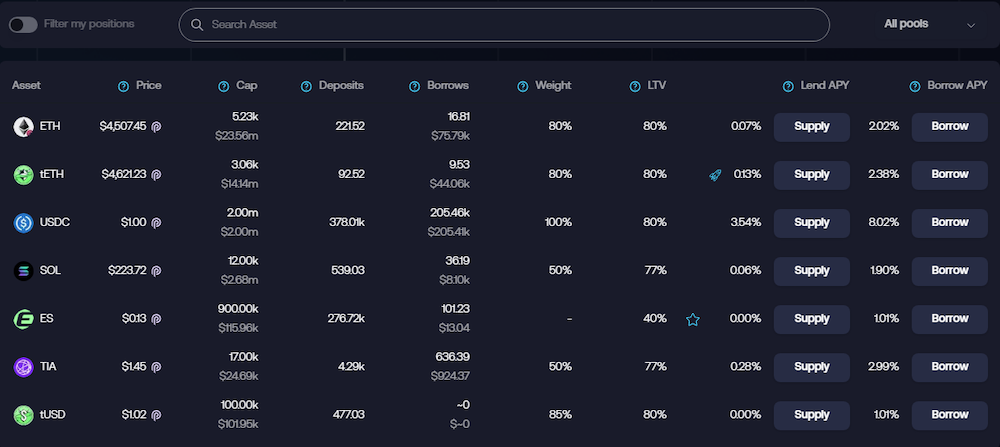Open the All pools dropdown
This screenshot has width=1000, height=447.
click(929, 24)
